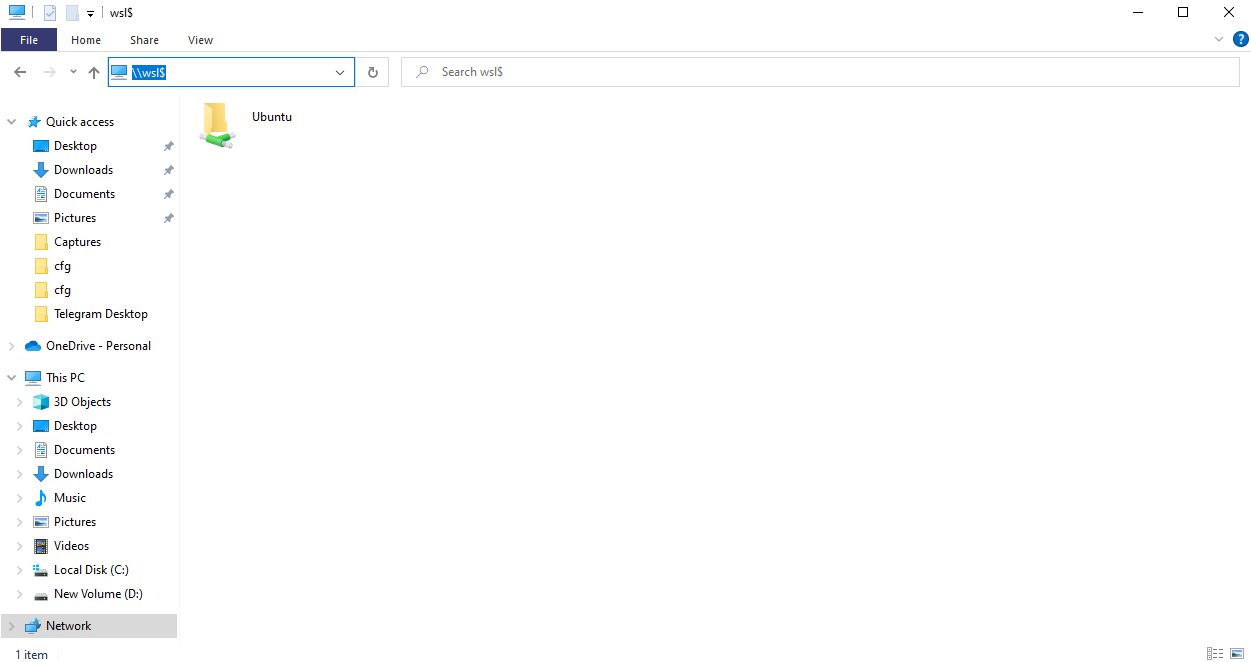The height and width of the screenshot is (662, 1251).
Task: Select Documents under Quick access
Action: 84,194
